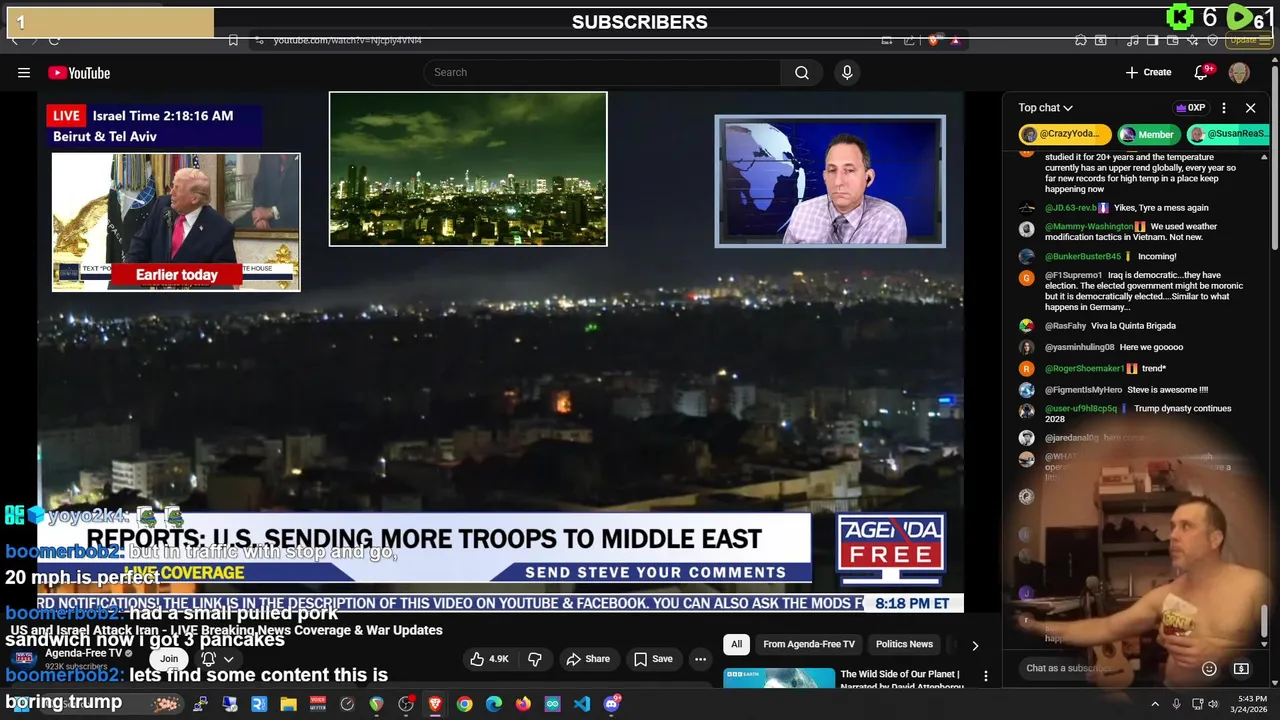This screenshot has height=720, width=1280.
Task: Open Microsoft Edge from the taskbar
Action: tap(494, 704)
